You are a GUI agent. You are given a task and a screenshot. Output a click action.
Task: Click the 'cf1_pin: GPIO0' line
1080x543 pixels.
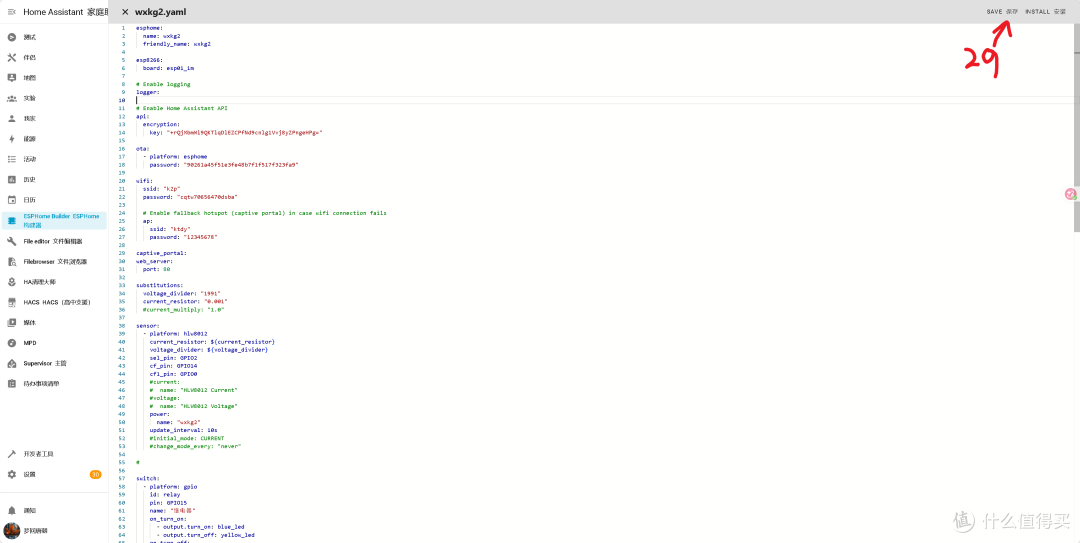174,374
